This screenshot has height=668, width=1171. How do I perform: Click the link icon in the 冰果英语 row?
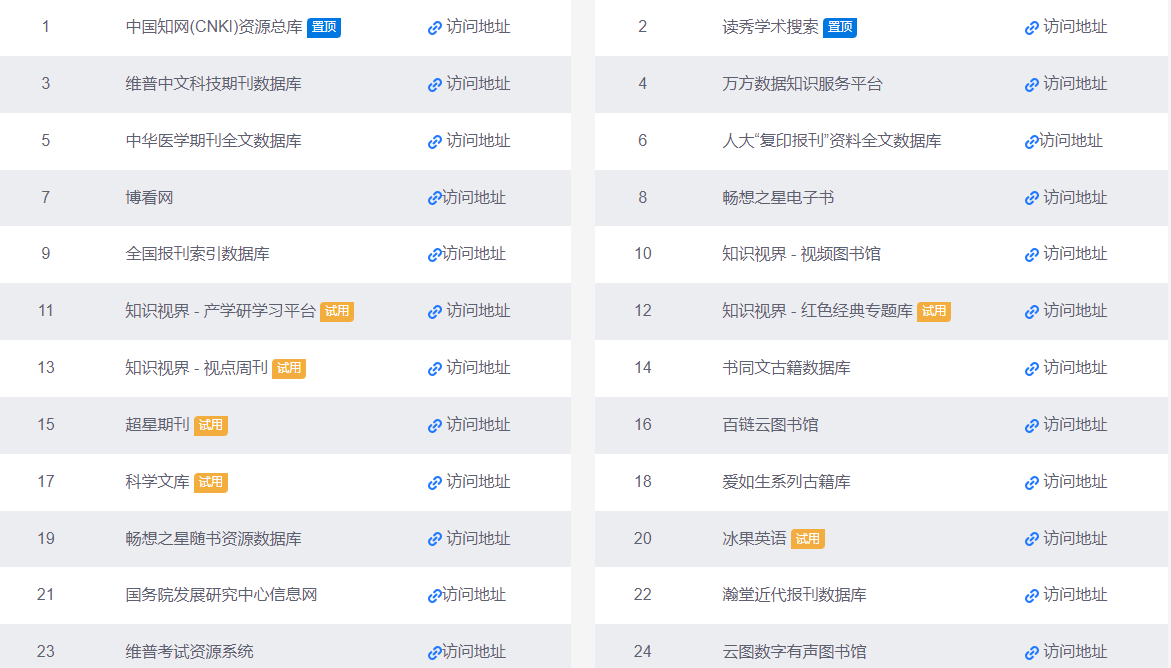click(1031, 539)
